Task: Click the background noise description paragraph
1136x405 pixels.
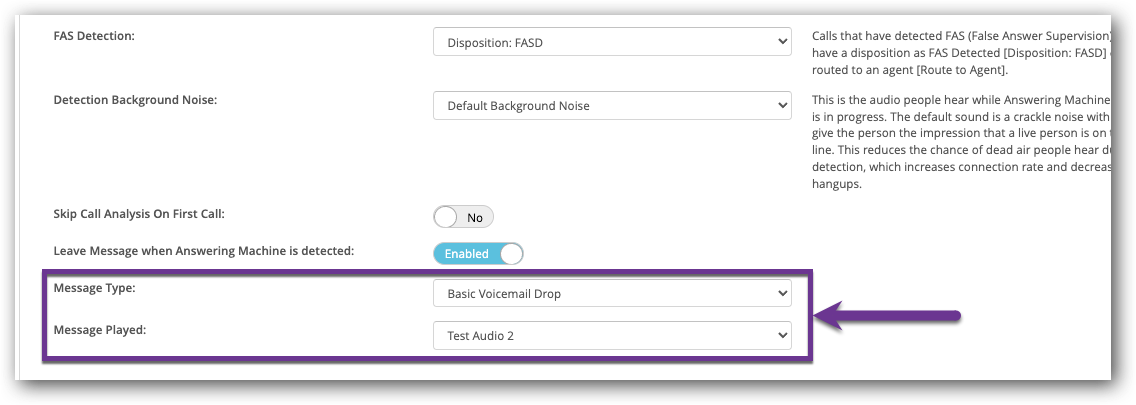Action: pos(960,142)
